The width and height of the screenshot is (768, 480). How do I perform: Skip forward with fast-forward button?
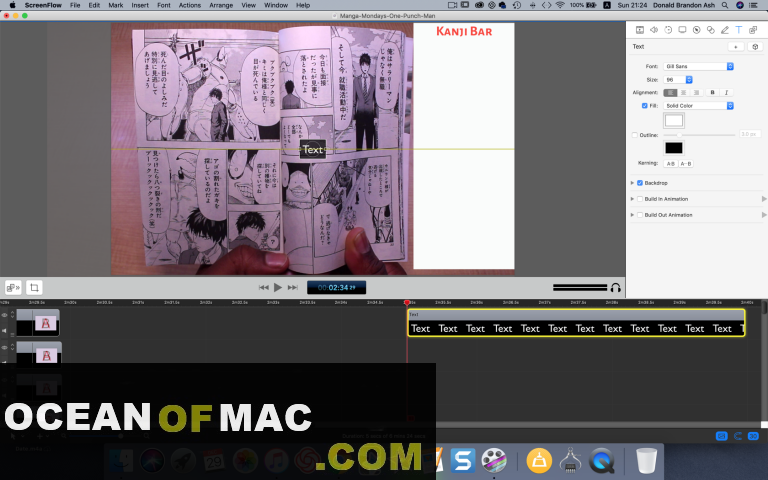tap(292, 288)
